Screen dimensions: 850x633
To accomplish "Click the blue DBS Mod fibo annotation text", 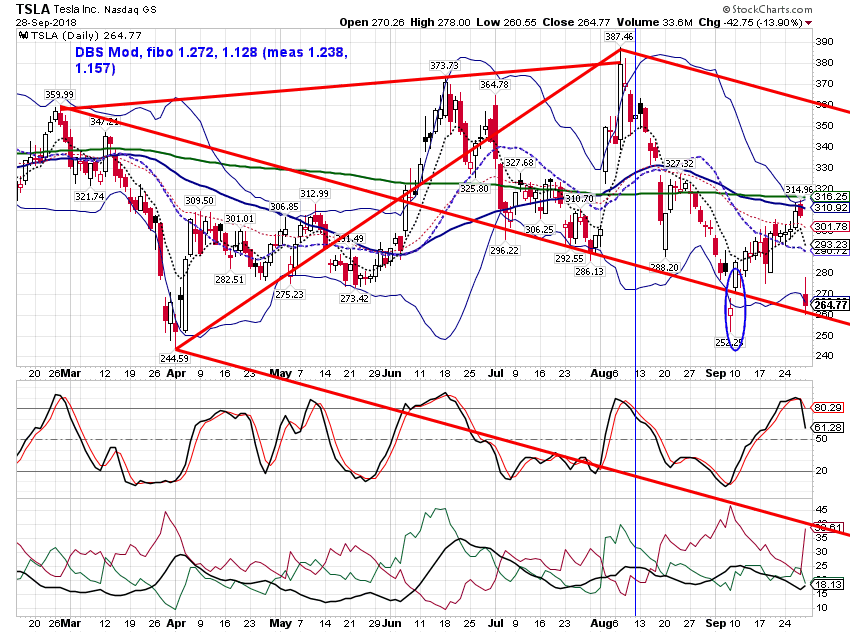I will pos(211,60).
